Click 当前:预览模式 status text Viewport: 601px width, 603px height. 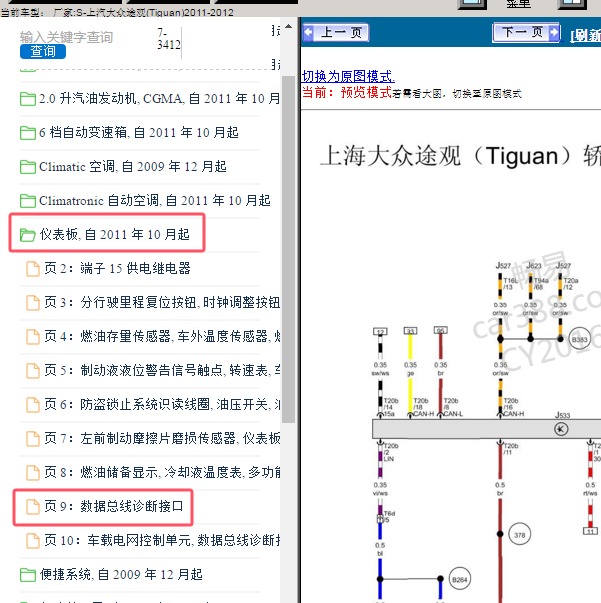pyautogui.click(x=347, y=93)
